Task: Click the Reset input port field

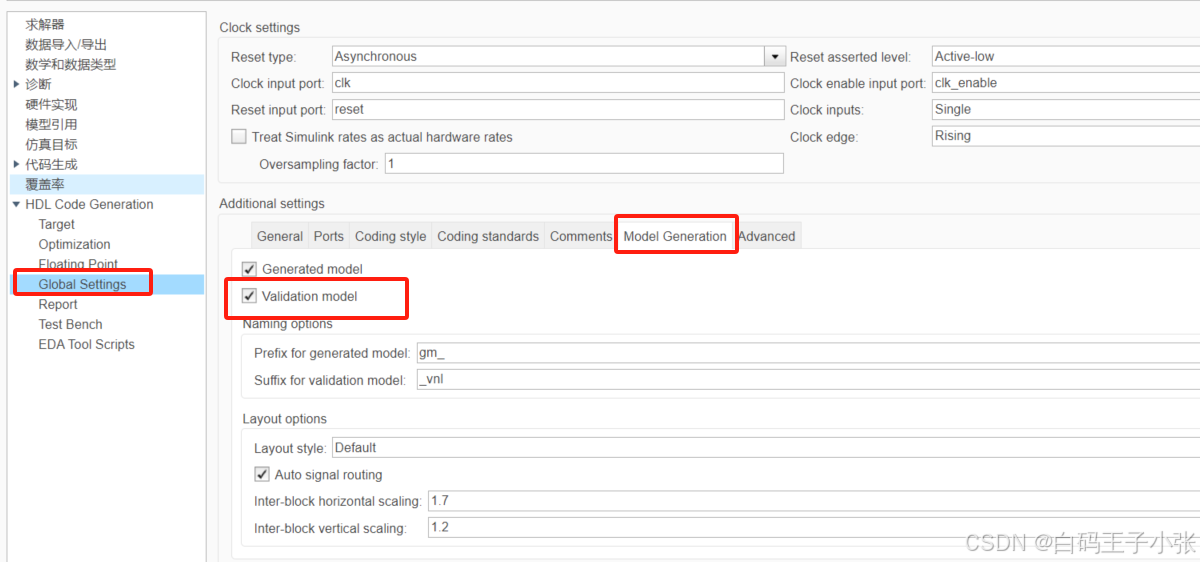Action: pos(557,110)
